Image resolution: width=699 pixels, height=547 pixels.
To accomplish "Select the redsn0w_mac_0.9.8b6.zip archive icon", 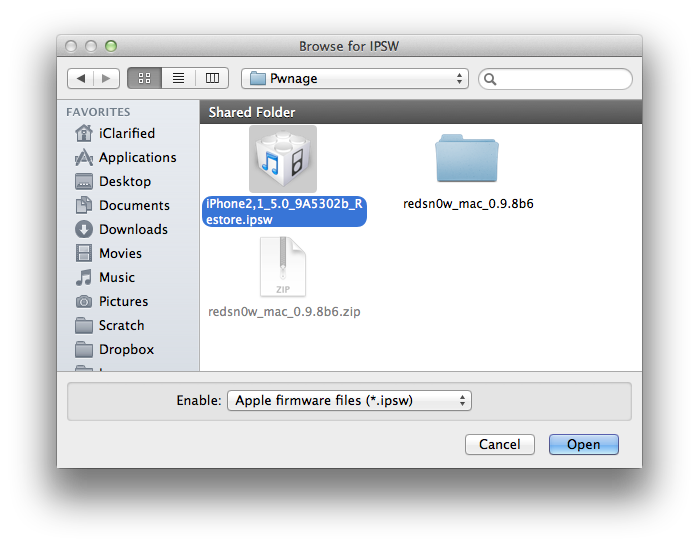I will pyautogui.click(x=283, y=267).
